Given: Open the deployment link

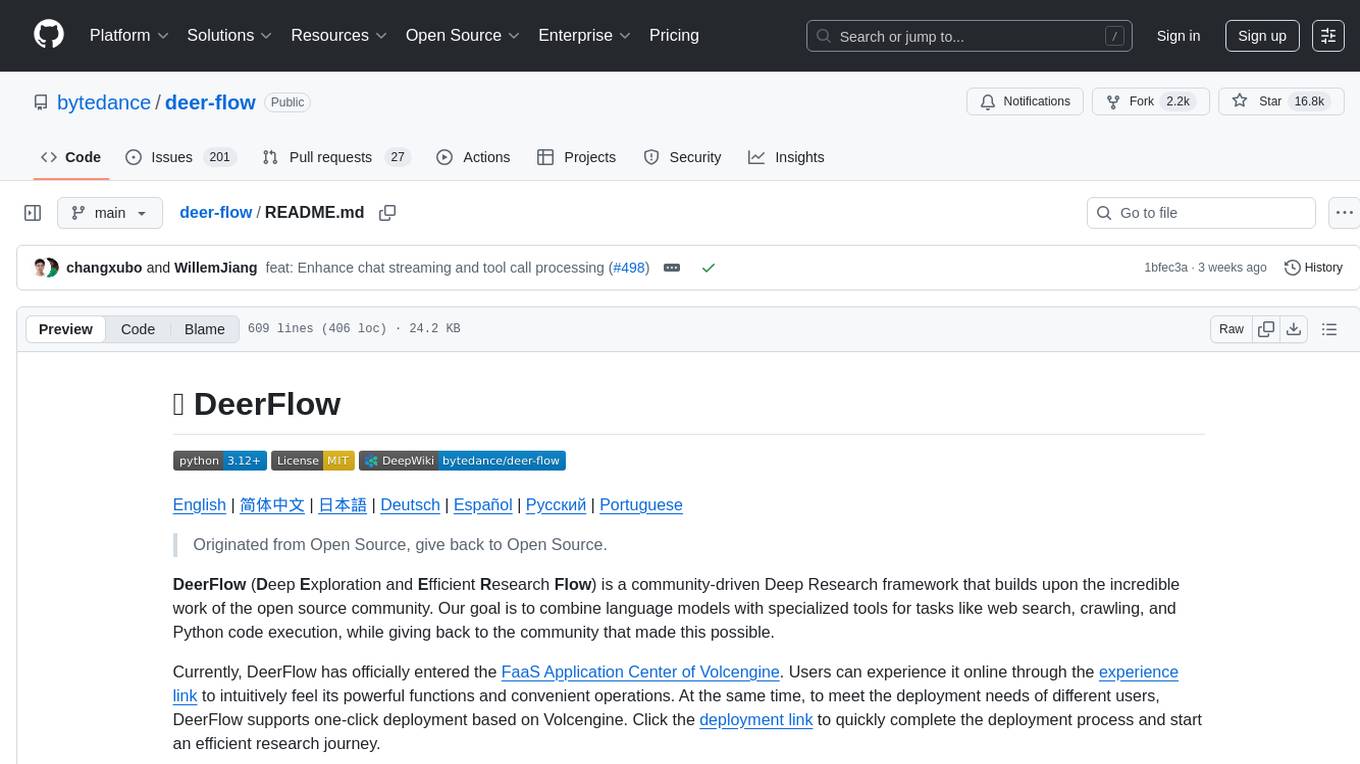Looking at the screenshot, I should coord(756,720).
